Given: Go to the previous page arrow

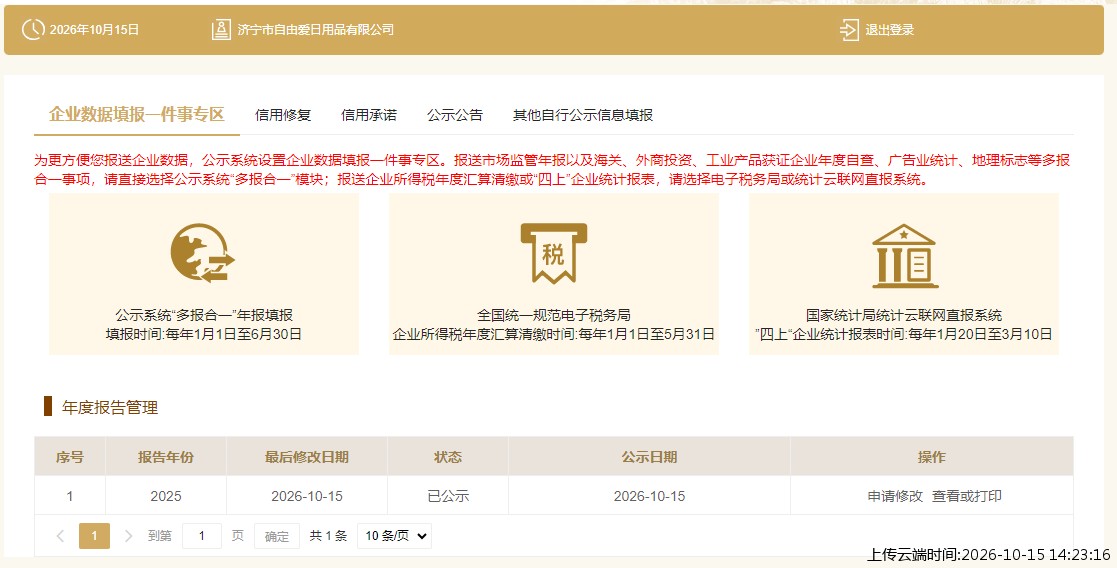Looking at the screenshot, I should (x=61, y=536).
